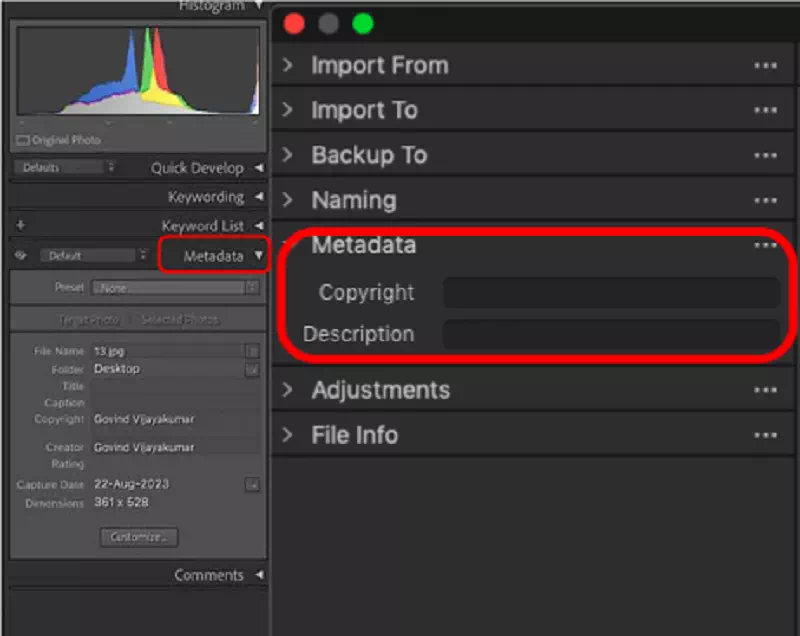
Task: Close the import window with red button
Action: click(294, 24)
